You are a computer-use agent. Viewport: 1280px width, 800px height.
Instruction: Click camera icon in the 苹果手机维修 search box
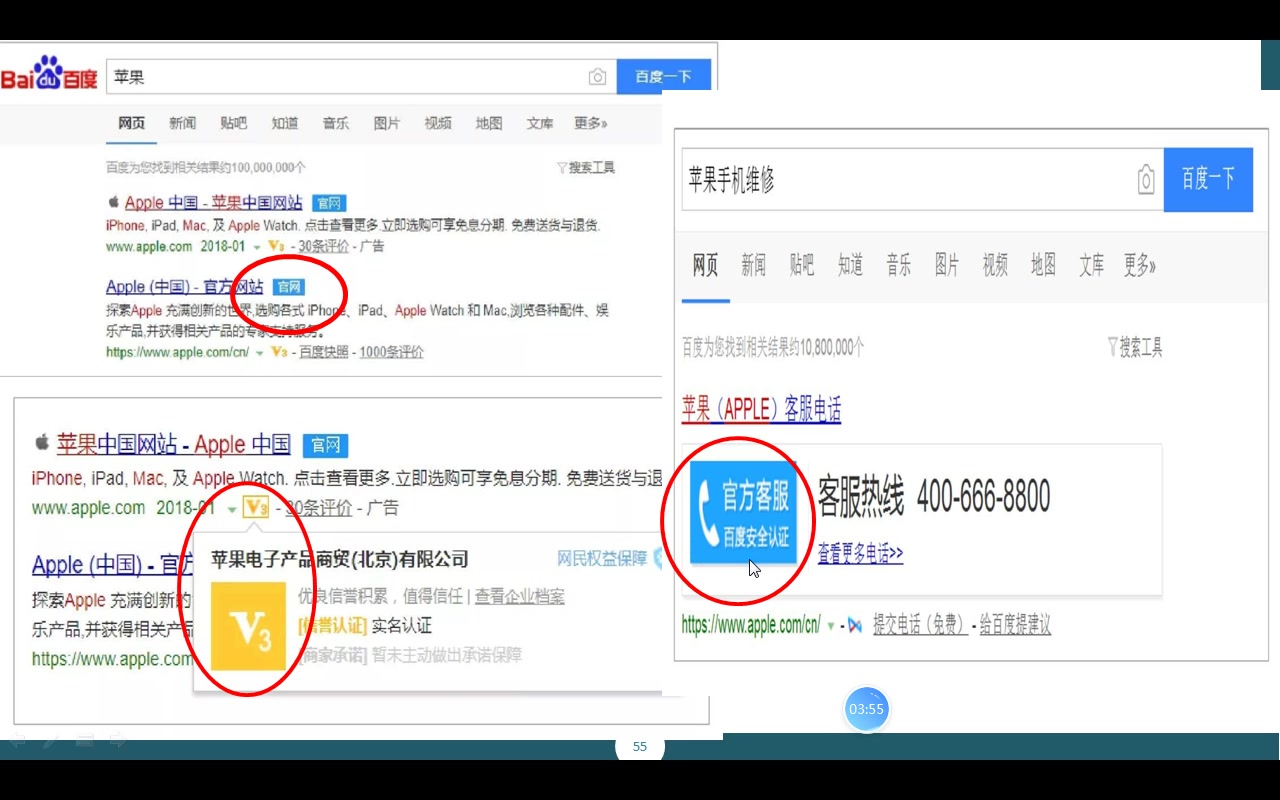1146,180
